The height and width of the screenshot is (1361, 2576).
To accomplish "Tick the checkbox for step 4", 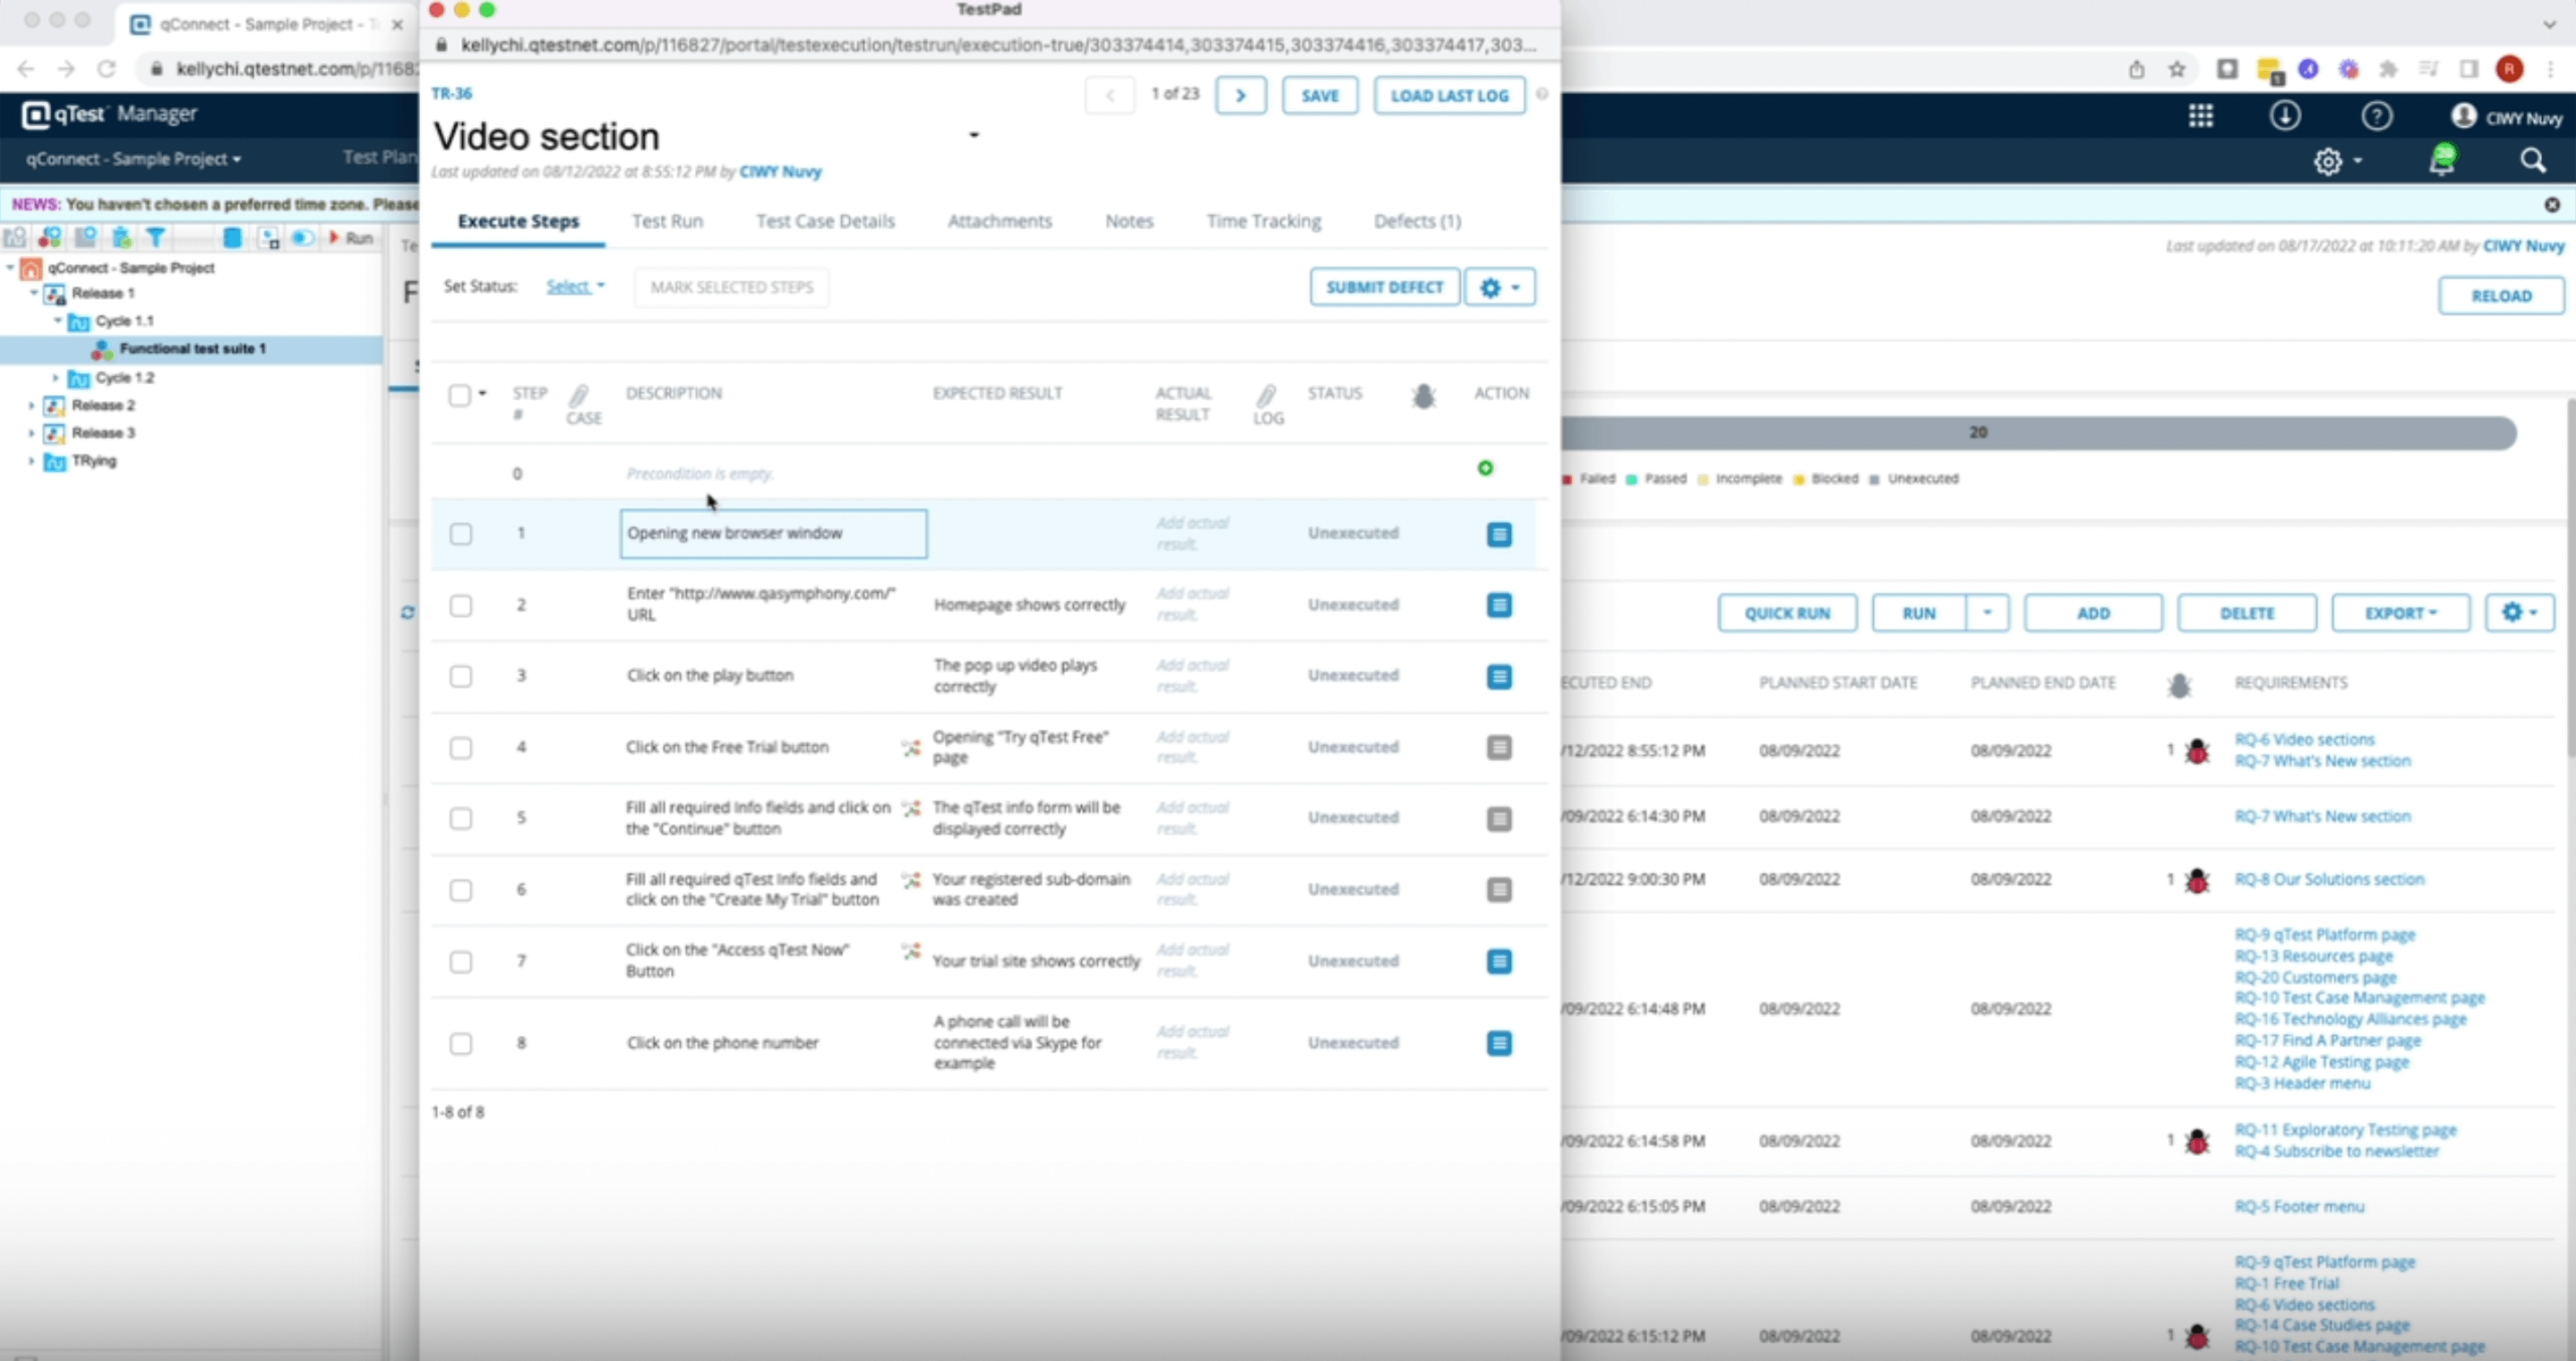I will click(460, 748).
